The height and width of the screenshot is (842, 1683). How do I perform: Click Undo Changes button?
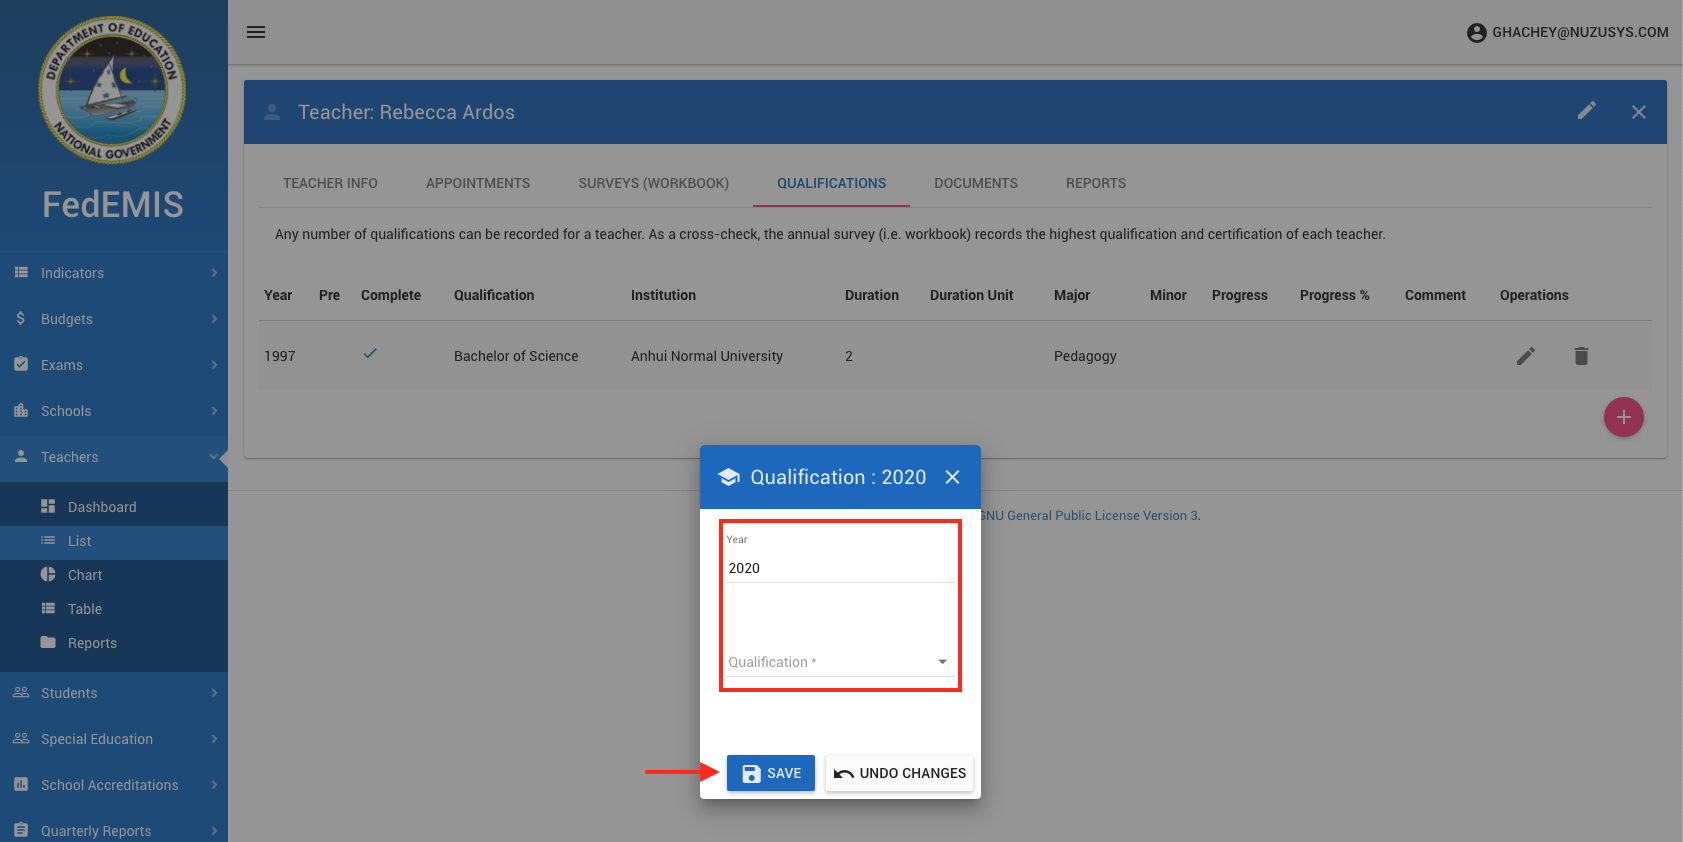(899, 773)
